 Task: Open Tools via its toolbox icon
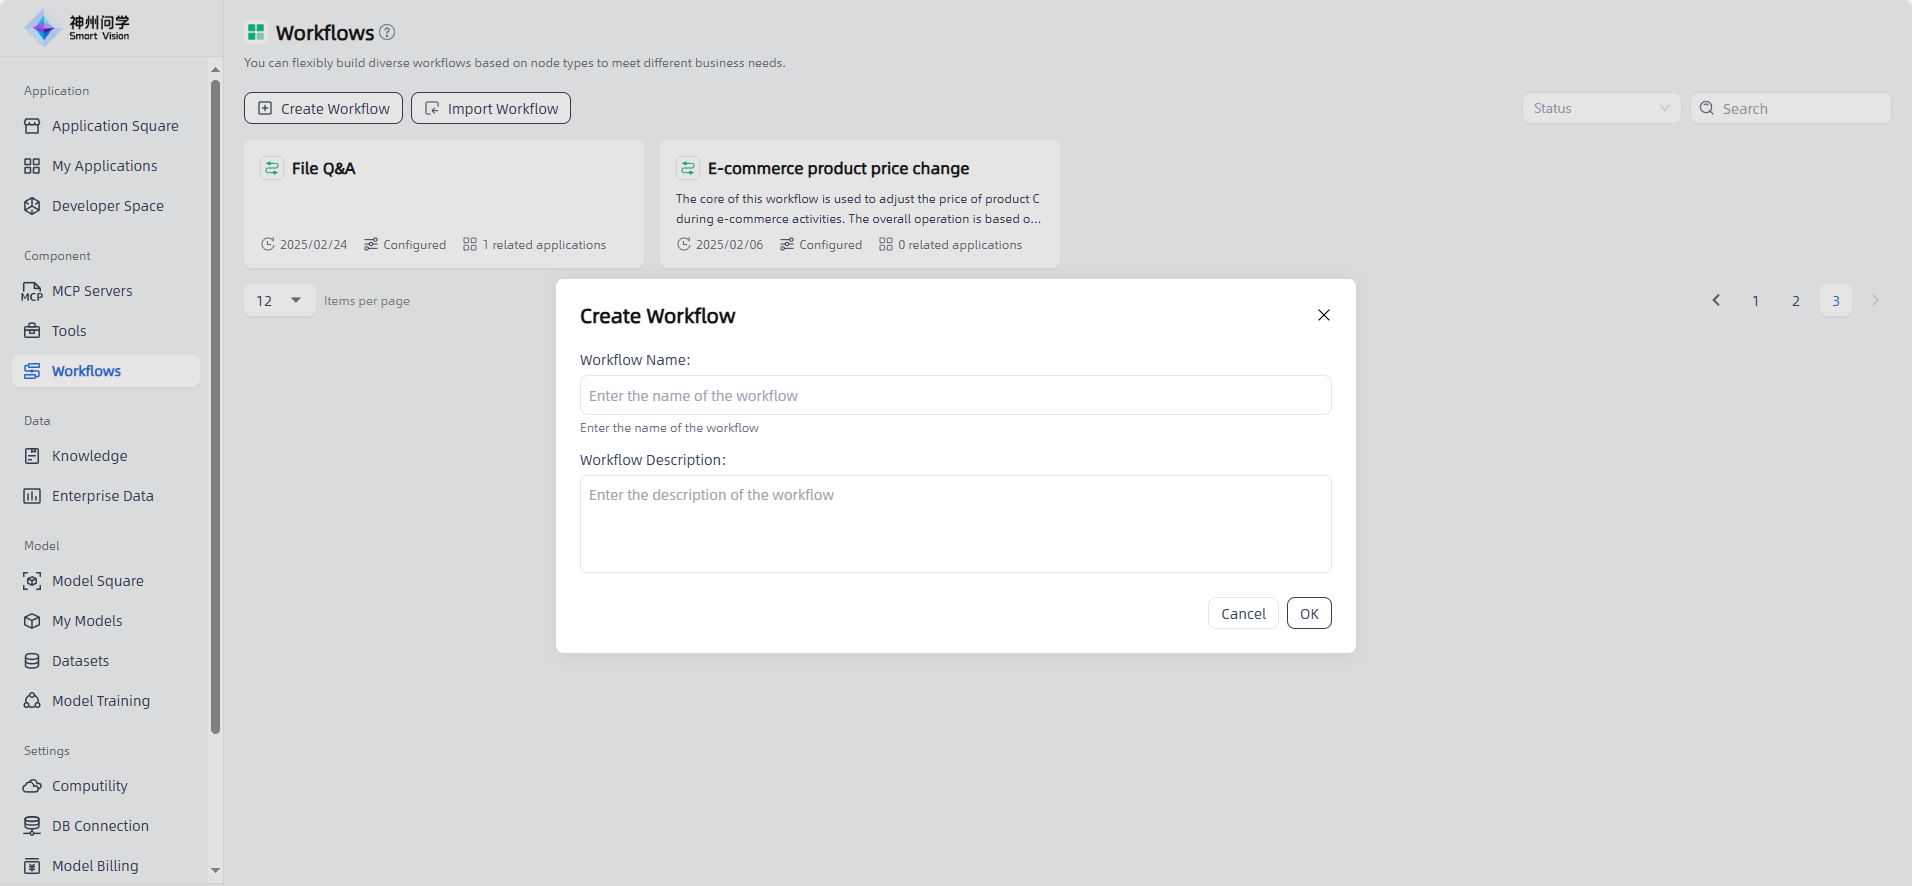tap(32, 331)
